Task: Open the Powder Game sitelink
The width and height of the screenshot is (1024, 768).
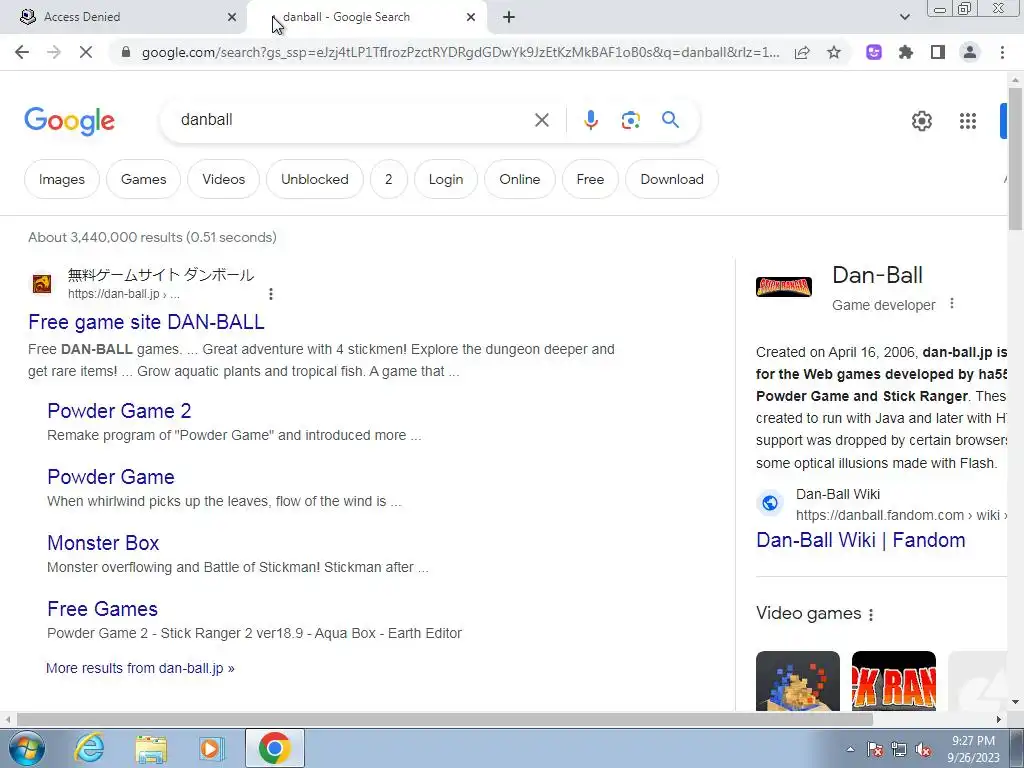Action: [110, 477]
